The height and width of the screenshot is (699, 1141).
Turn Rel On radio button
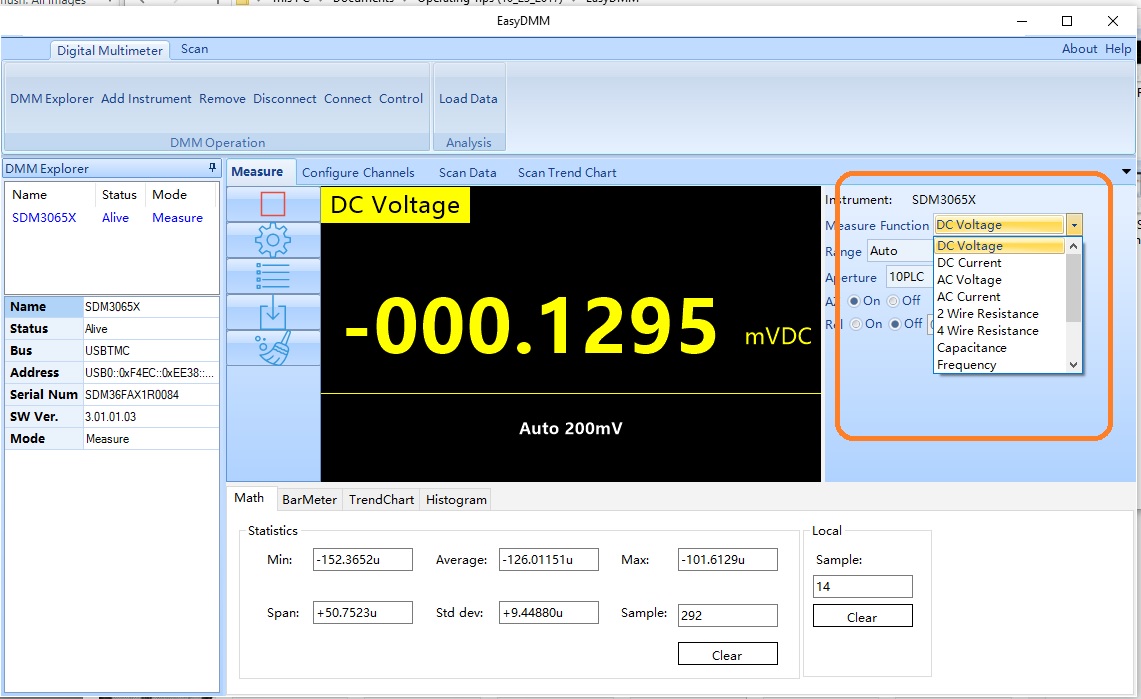click(856, 324)
